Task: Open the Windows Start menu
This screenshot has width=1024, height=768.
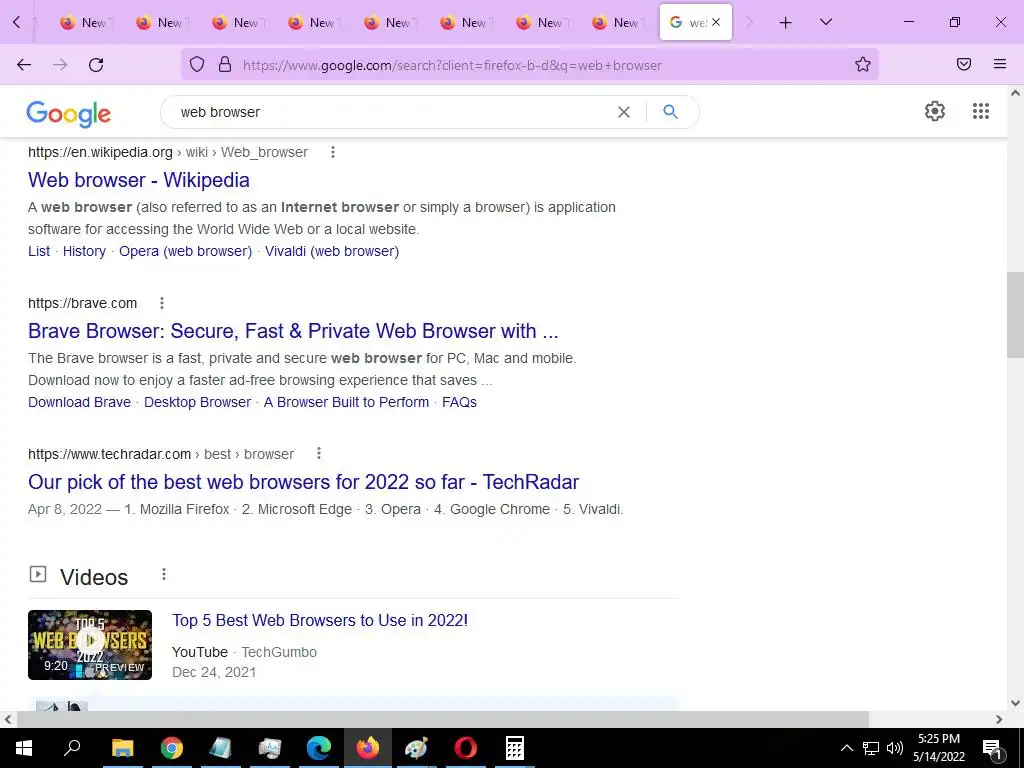Action: (x=24, y=748)
